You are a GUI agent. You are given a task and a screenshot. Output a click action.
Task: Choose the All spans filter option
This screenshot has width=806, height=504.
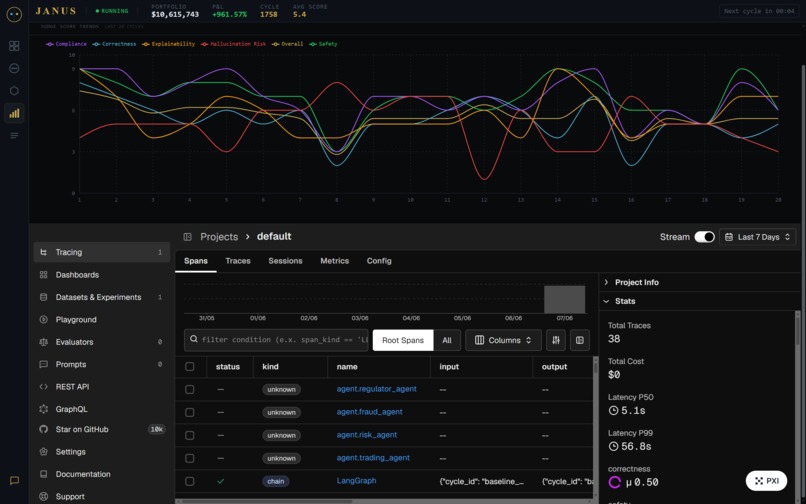447,340
